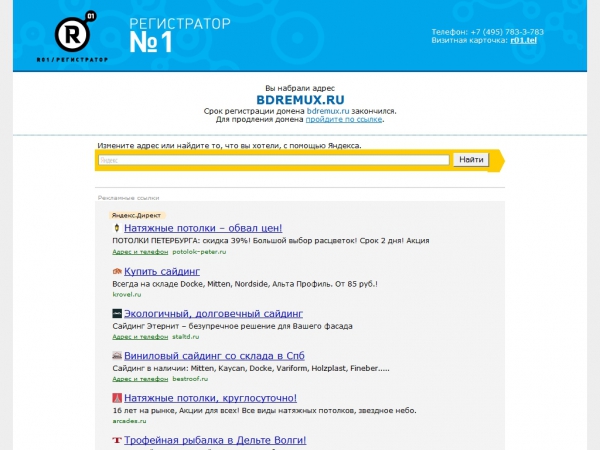This screenshot has width=600, height=450.
Task: Open the r01.tel business card link
Action: [x=523, y=41]
